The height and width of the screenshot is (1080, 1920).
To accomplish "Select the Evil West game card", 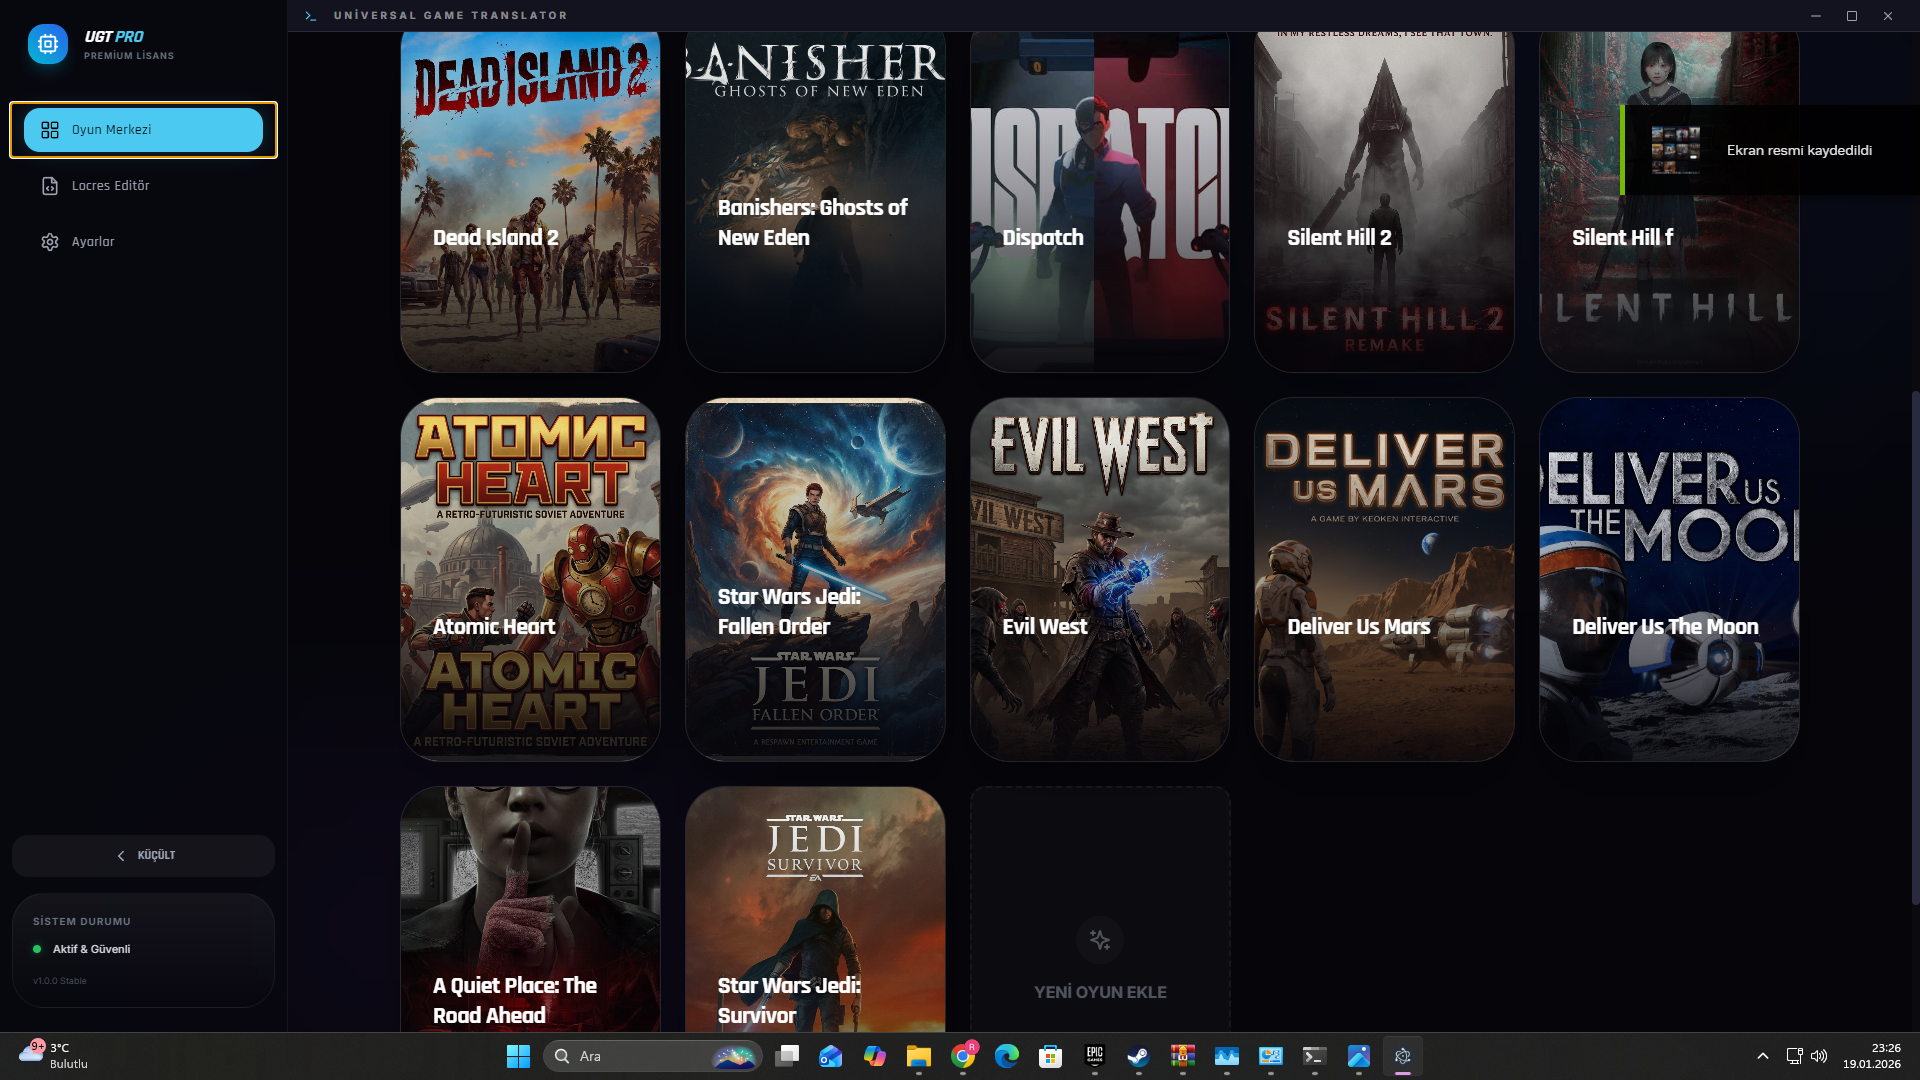I will point(1100,579).
